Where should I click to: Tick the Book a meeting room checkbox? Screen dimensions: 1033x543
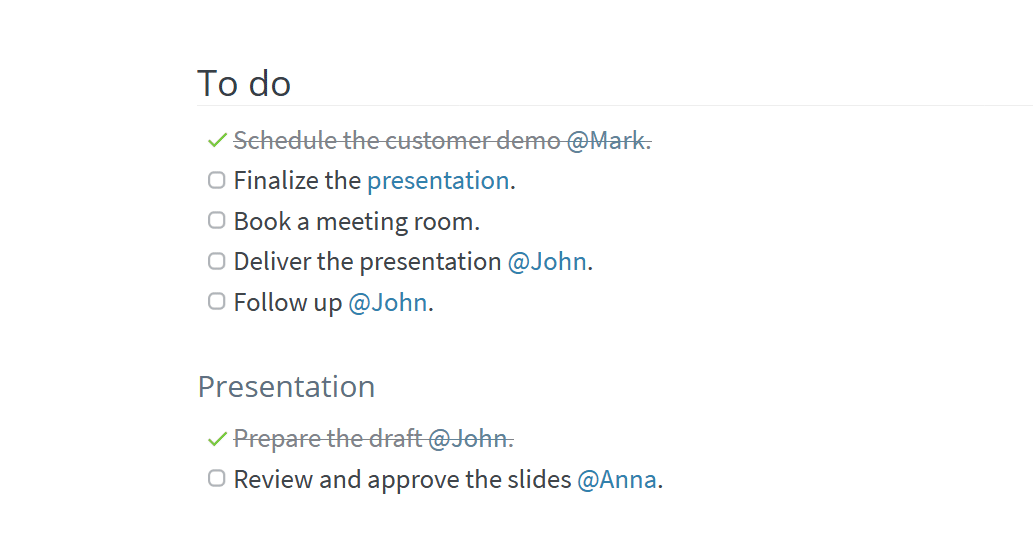(x=217, y=220)
